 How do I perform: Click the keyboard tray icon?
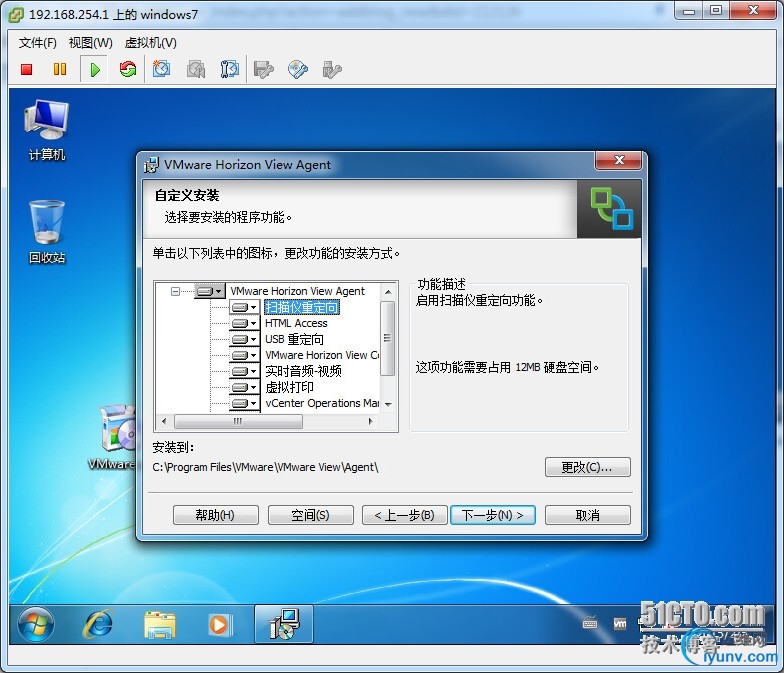(x=590, y=624)
